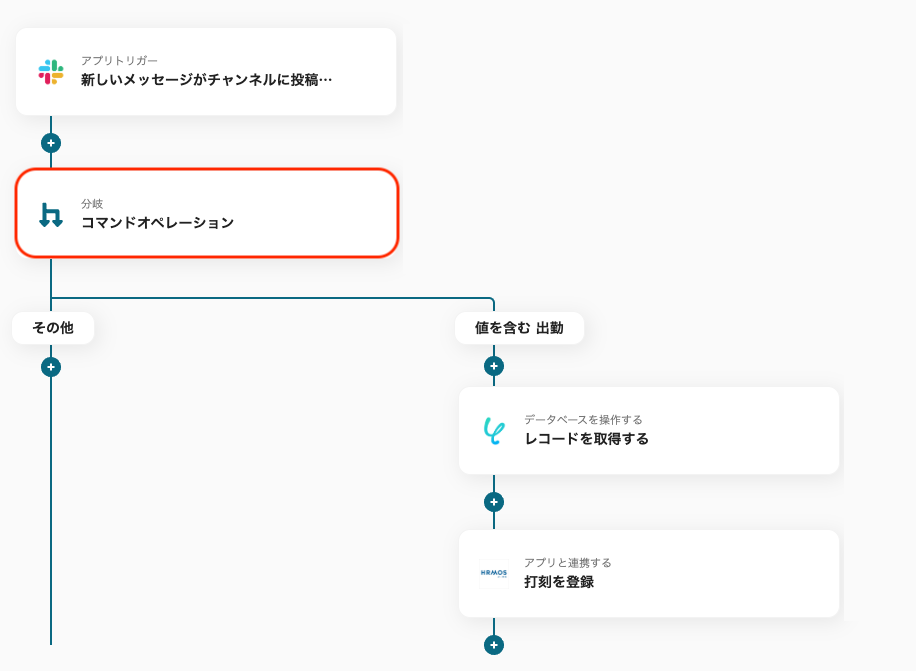Image resolution: width=916 pixels, height=671 pixels.
Task: Add step via plus under その他 label
Action: (x=51, y=367)
